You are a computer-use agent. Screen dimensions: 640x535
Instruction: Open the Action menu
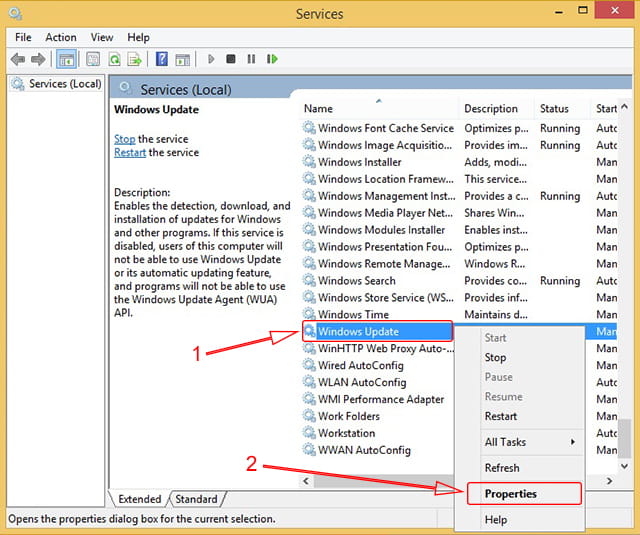[61, 37]
